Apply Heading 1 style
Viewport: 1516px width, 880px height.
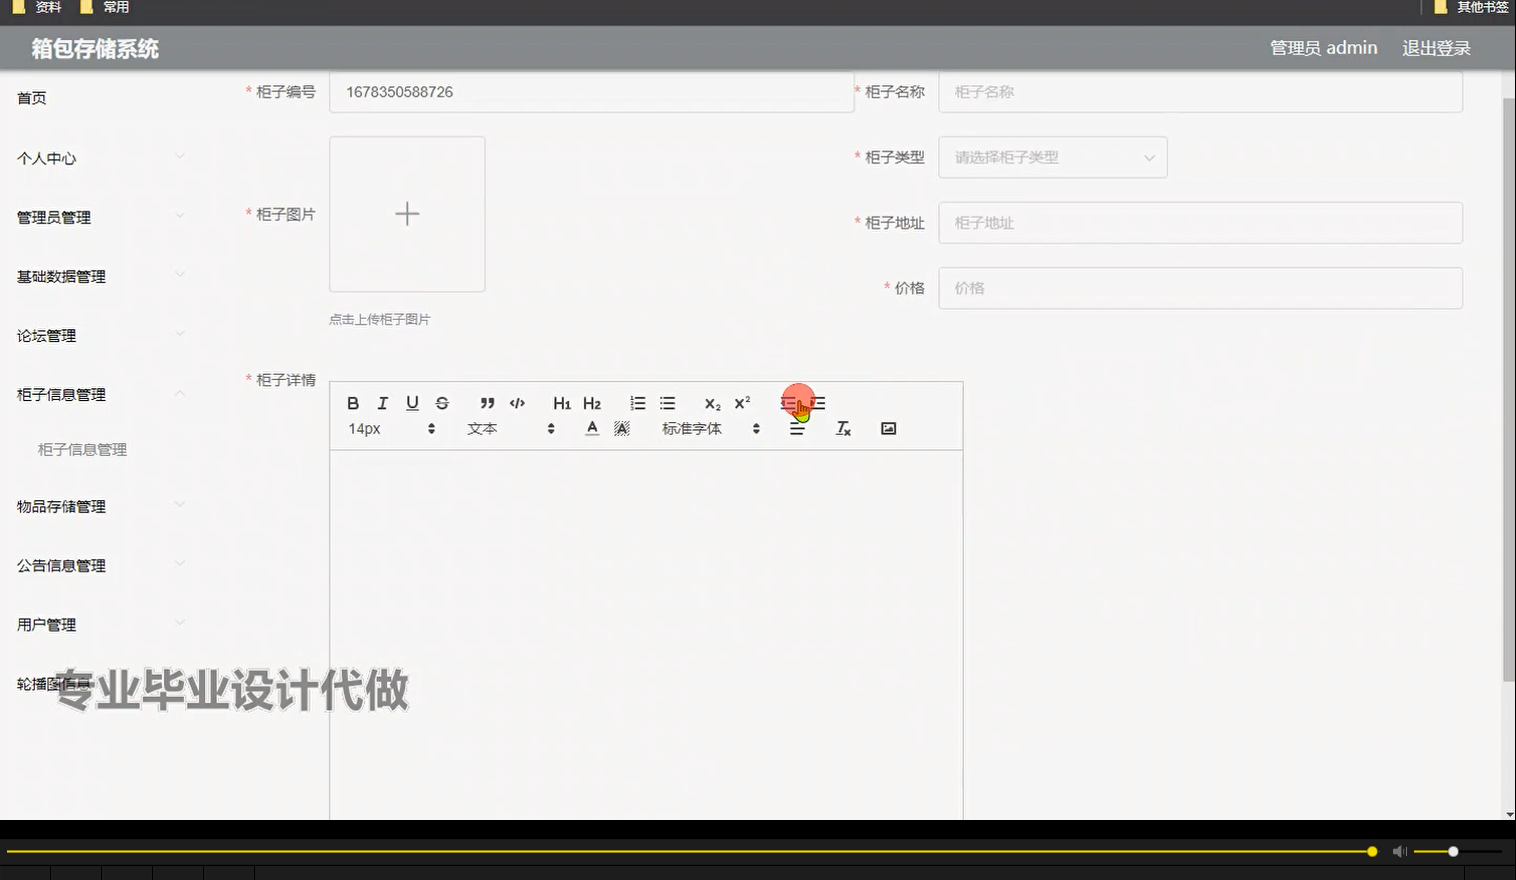pyautogui.click(x=560, y=403)
